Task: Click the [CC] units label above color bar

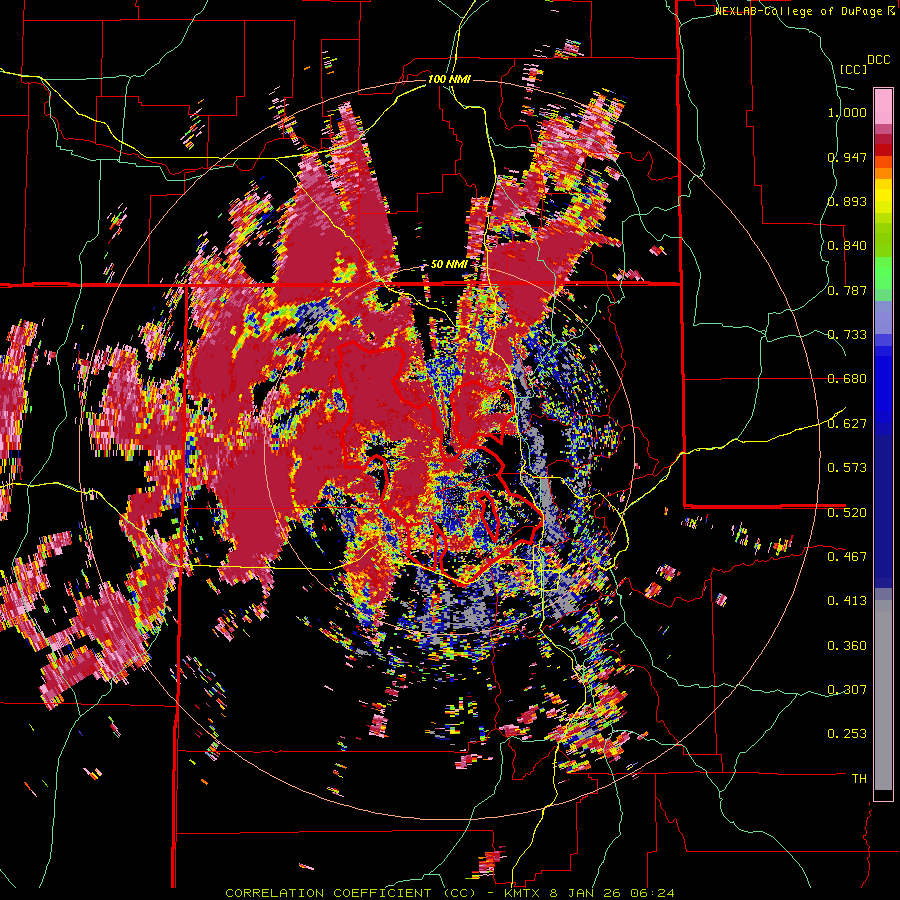Action: pos(853,69)
